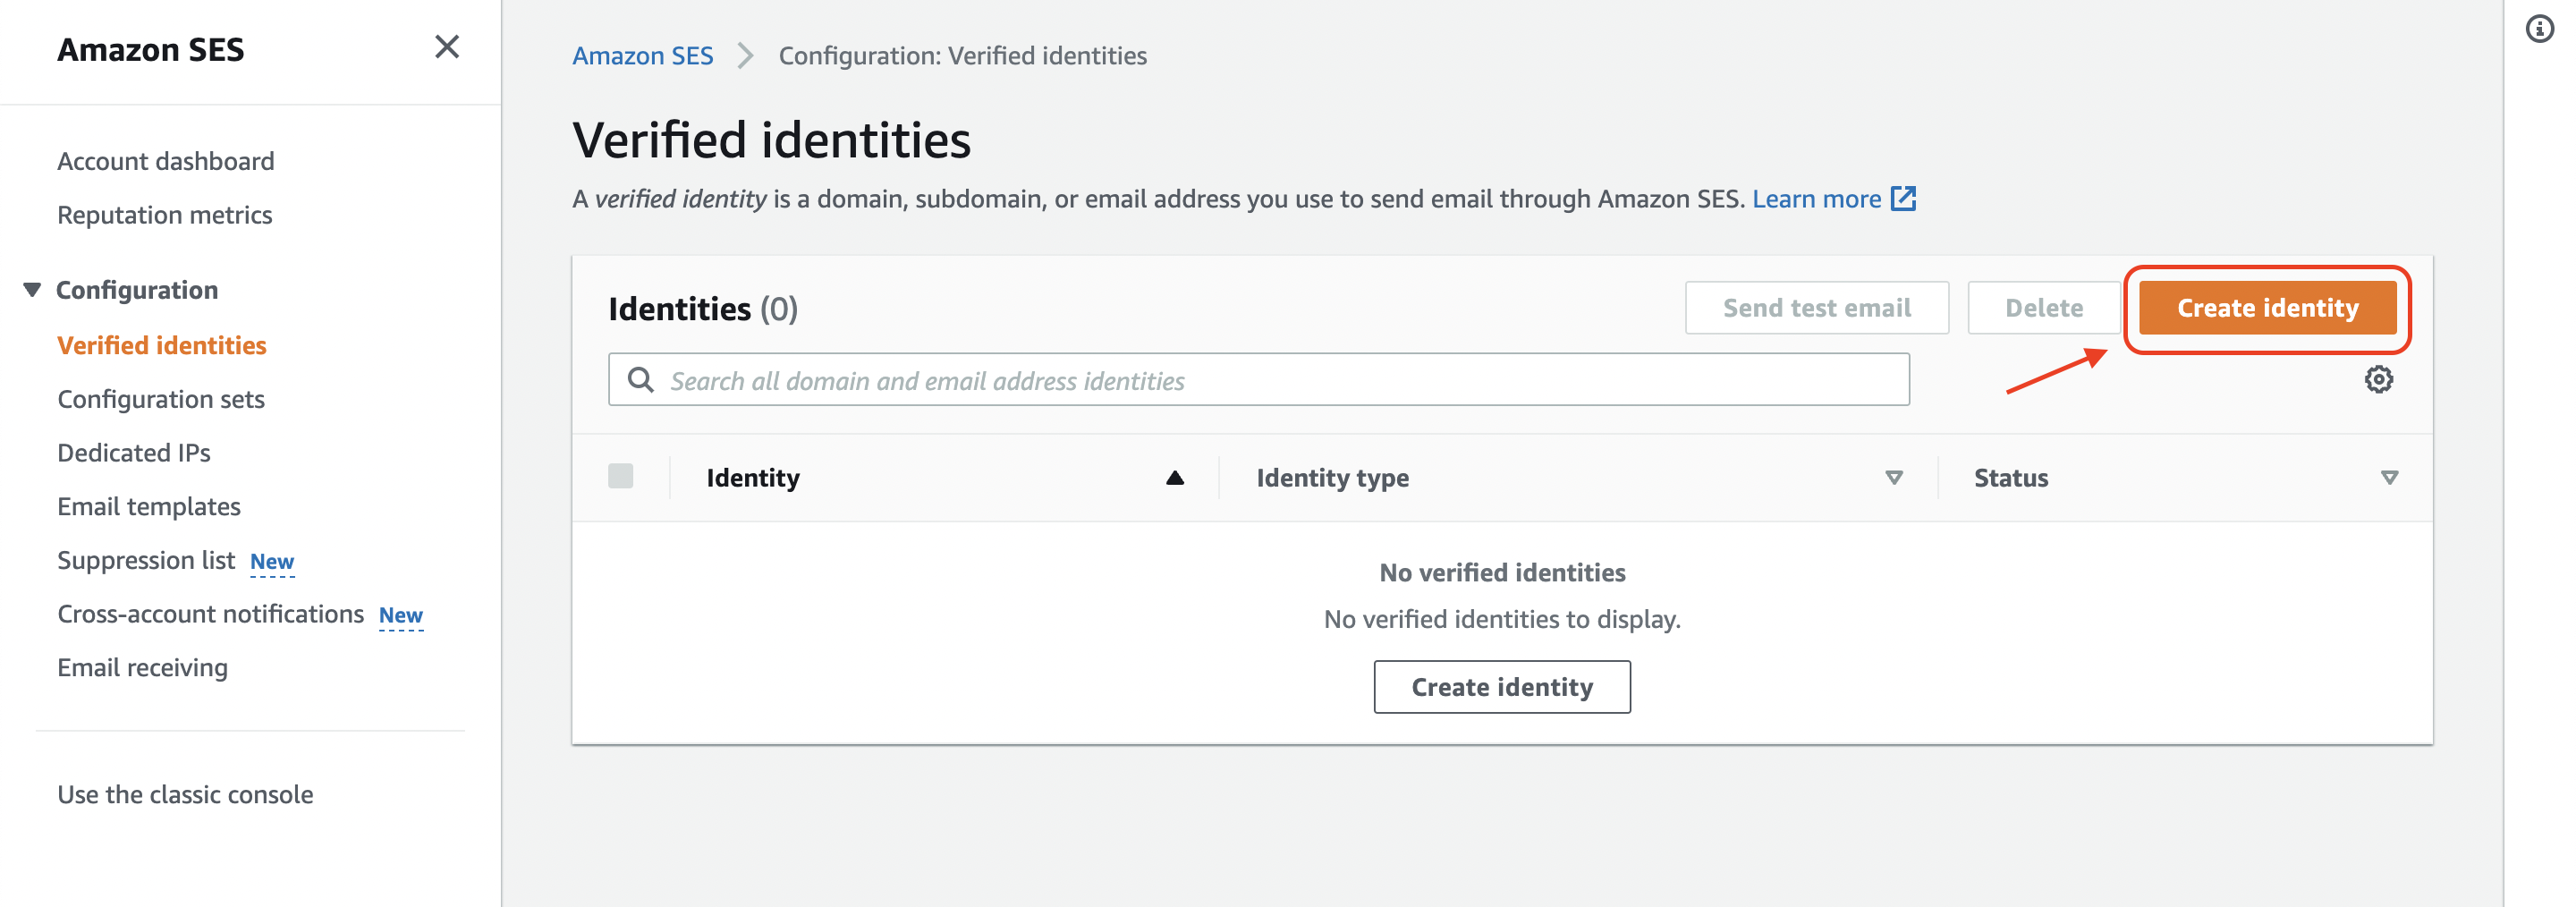2576x907 pixels.
Task: Click the Amazon SES breadcrumb link
Action: point(643,56)
